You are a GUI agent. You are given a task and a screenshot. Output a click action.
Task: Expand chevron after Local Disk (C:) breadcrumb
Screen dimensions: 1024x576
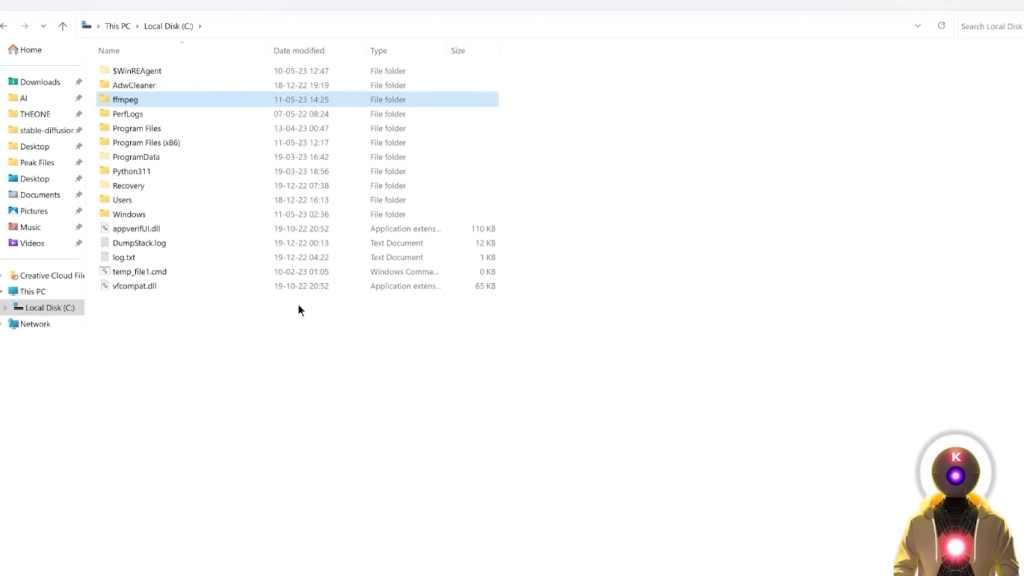click(x=200, y=26)
